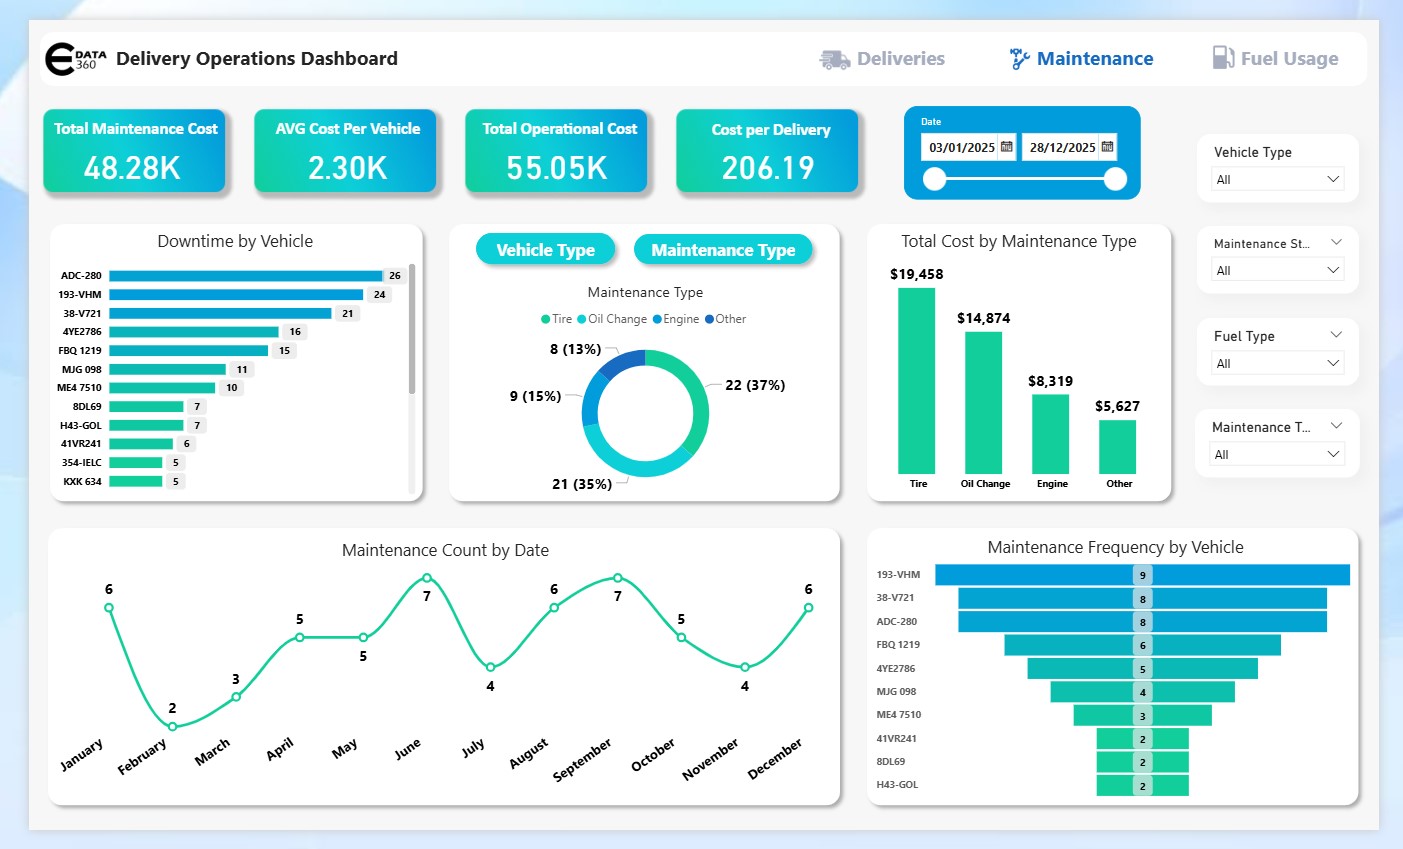Click the Tire legend dot
Screen dimensions: 1403x849
tap(546, 319)
